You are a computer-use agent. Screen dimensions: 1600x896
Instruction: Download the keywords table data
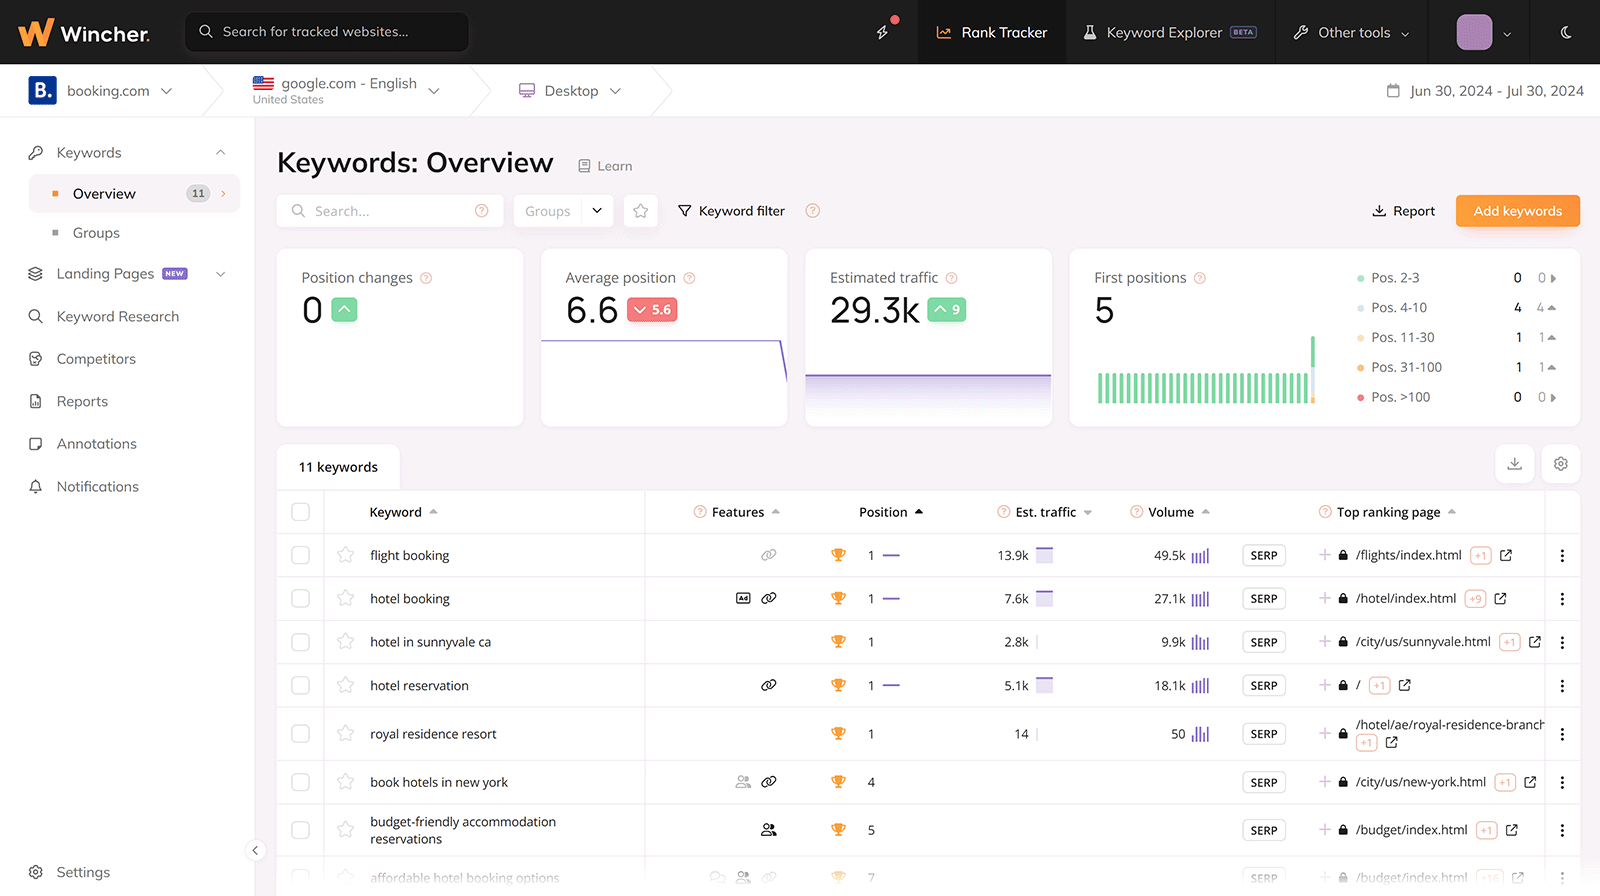1514,464
